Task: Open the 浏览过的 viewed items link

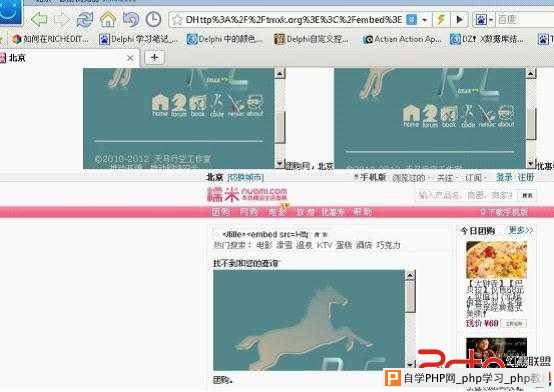Action: pos(408,177)
